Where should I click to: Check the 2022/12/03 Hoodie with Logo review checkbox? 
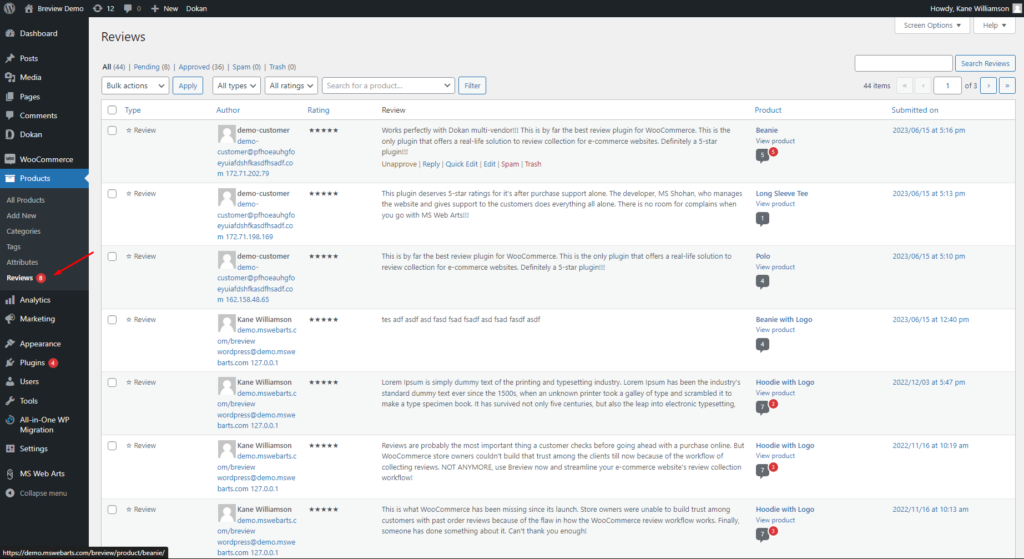(112, 383)
